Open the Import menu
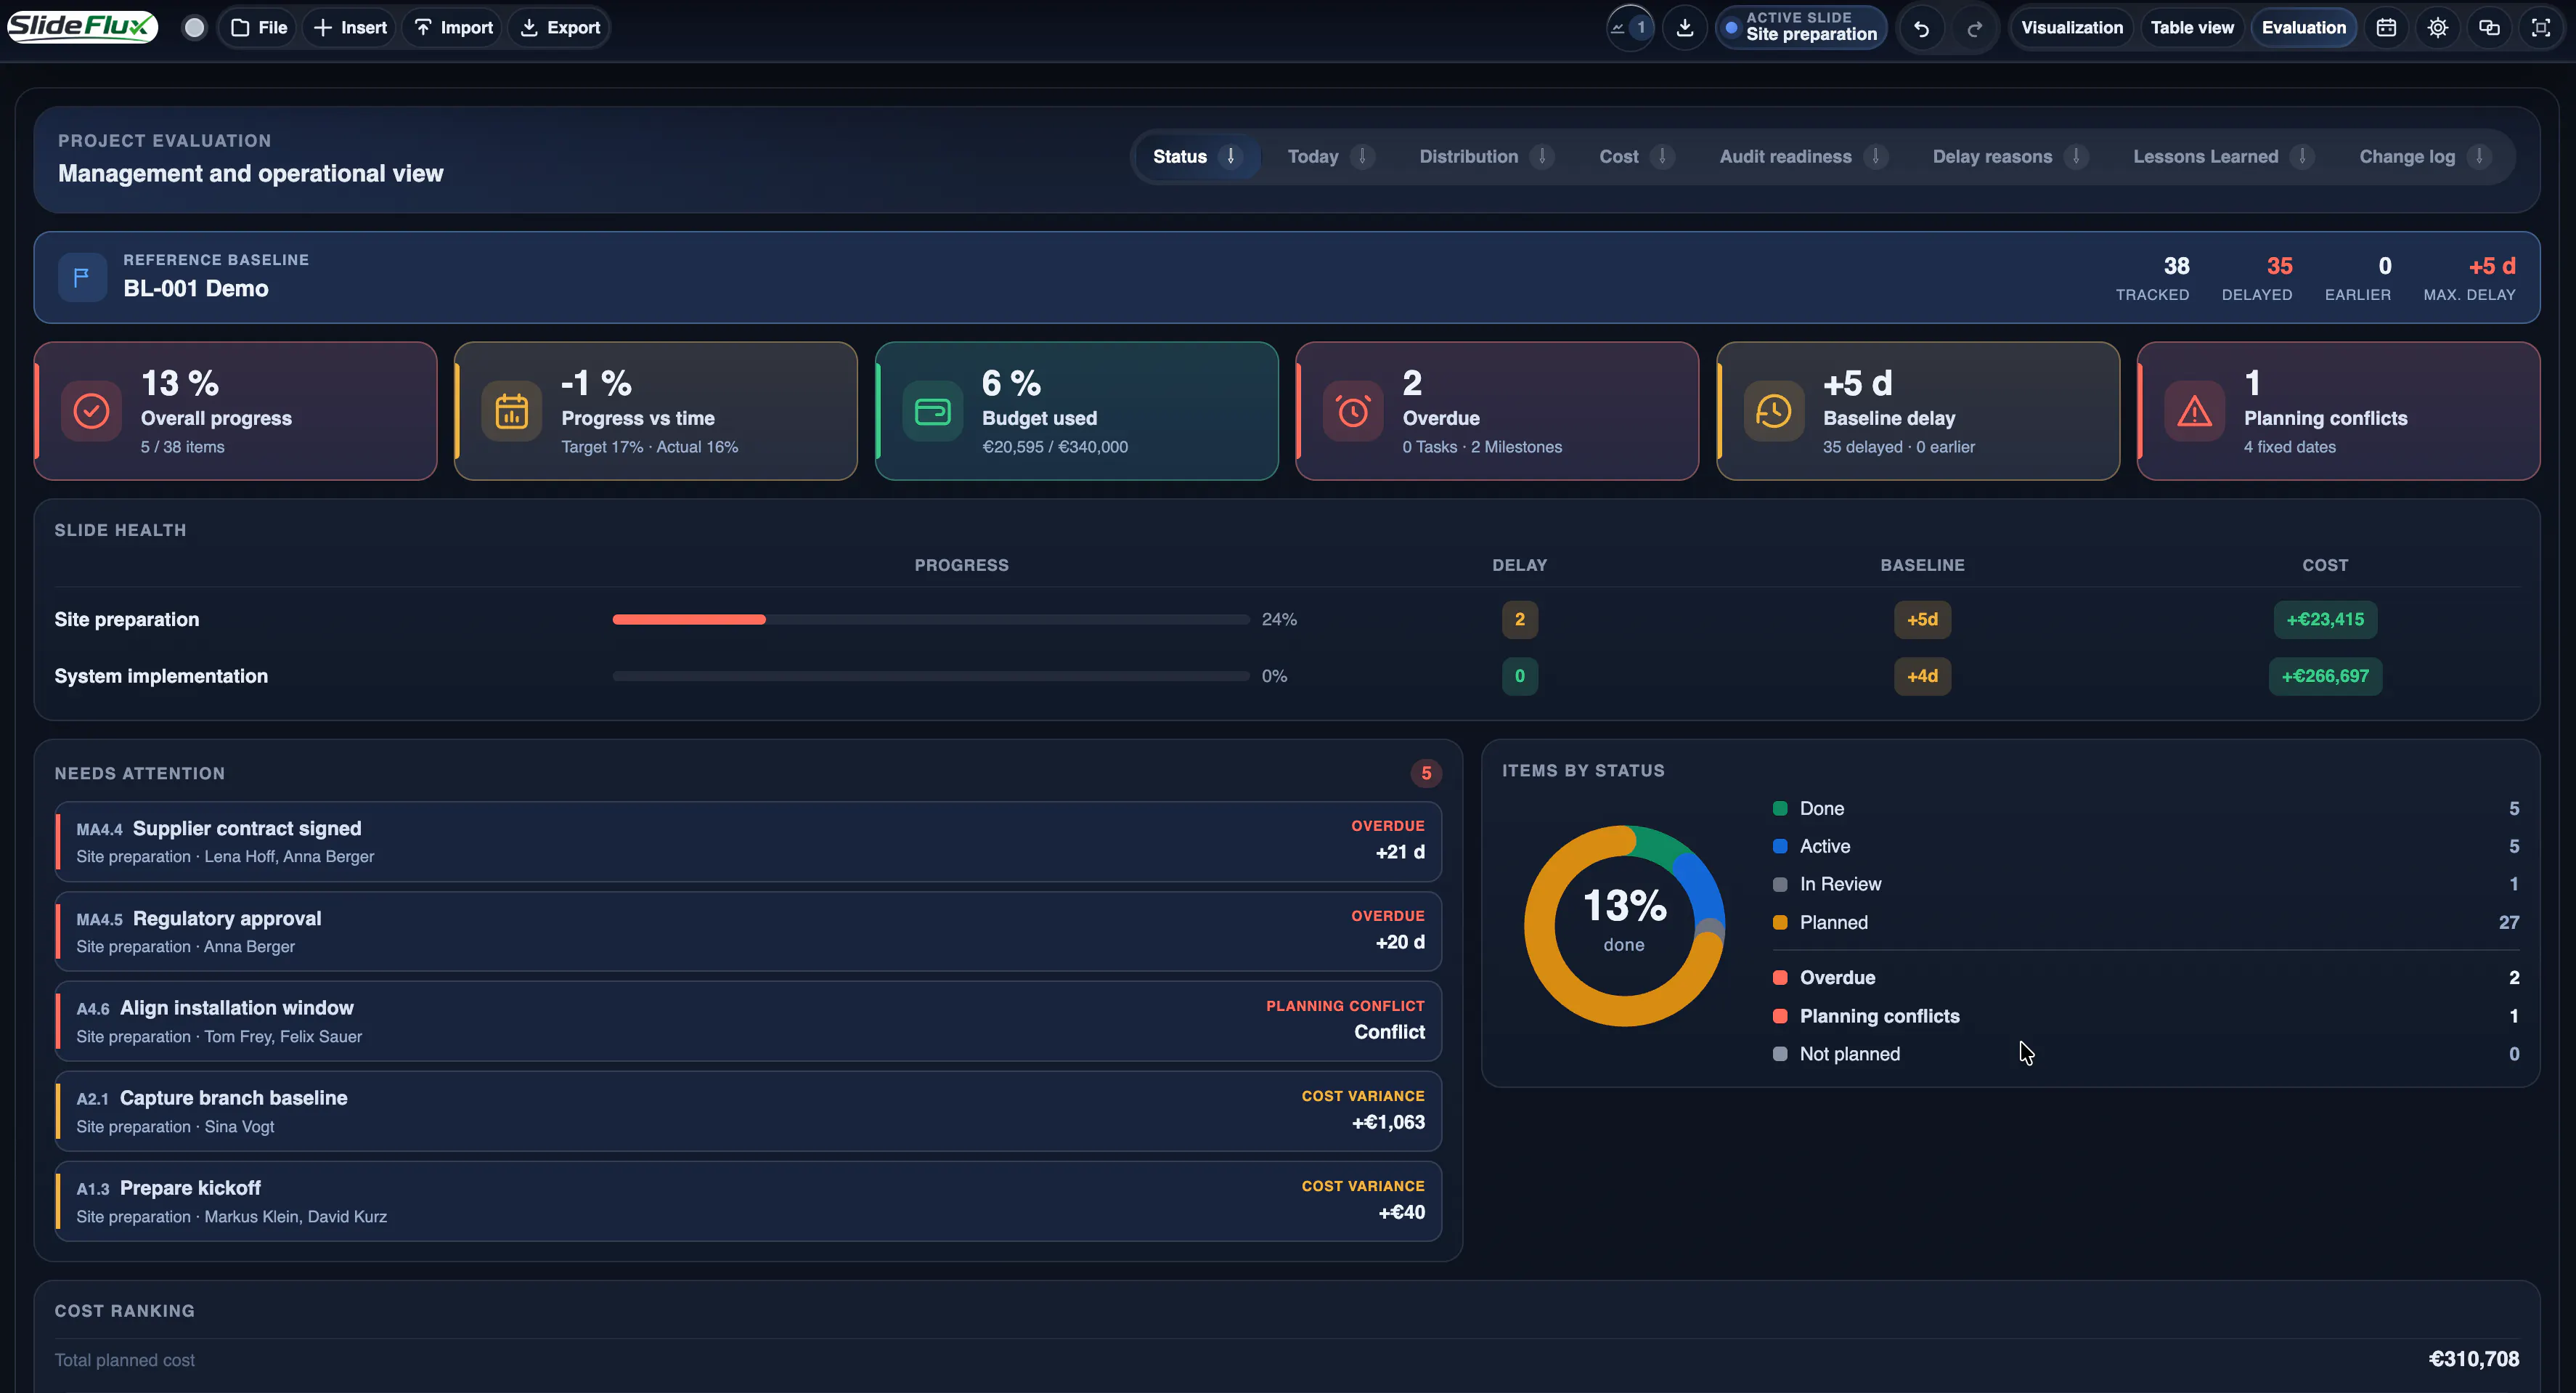The image size is (2576, 1393). pyautogui.click(x=454, y=28)
